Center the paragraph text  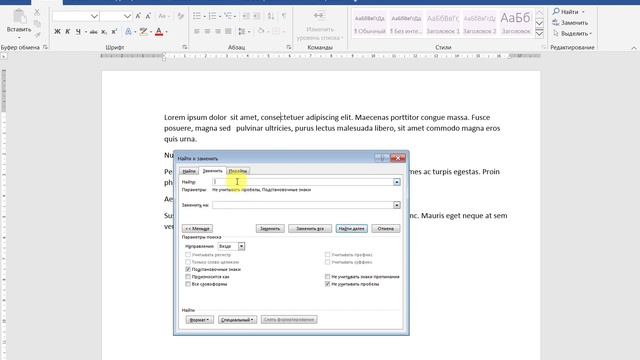coord(207,31)
